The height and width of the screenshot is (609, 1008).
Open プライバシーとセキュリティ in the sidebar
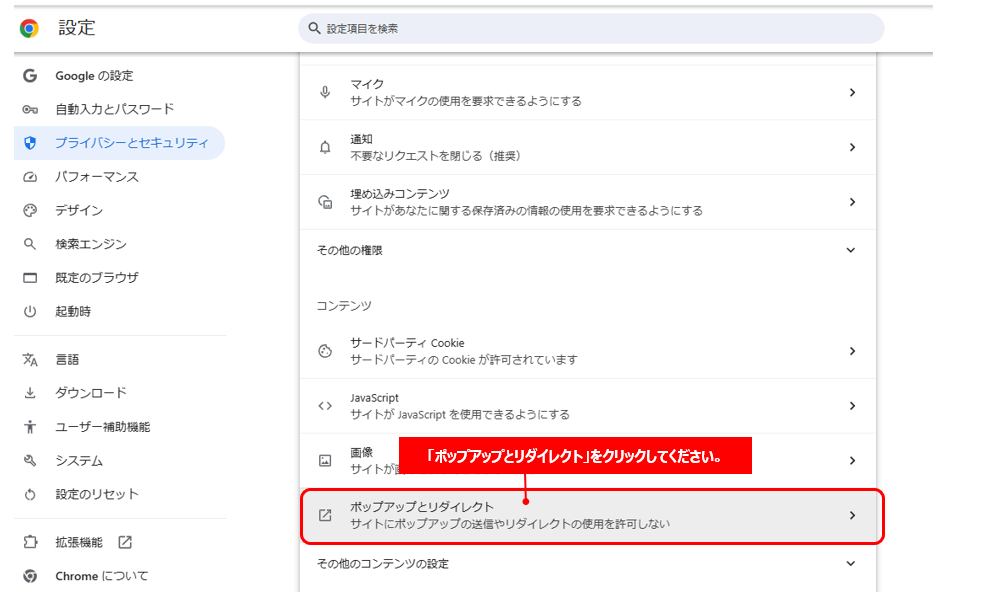[131, 143]
